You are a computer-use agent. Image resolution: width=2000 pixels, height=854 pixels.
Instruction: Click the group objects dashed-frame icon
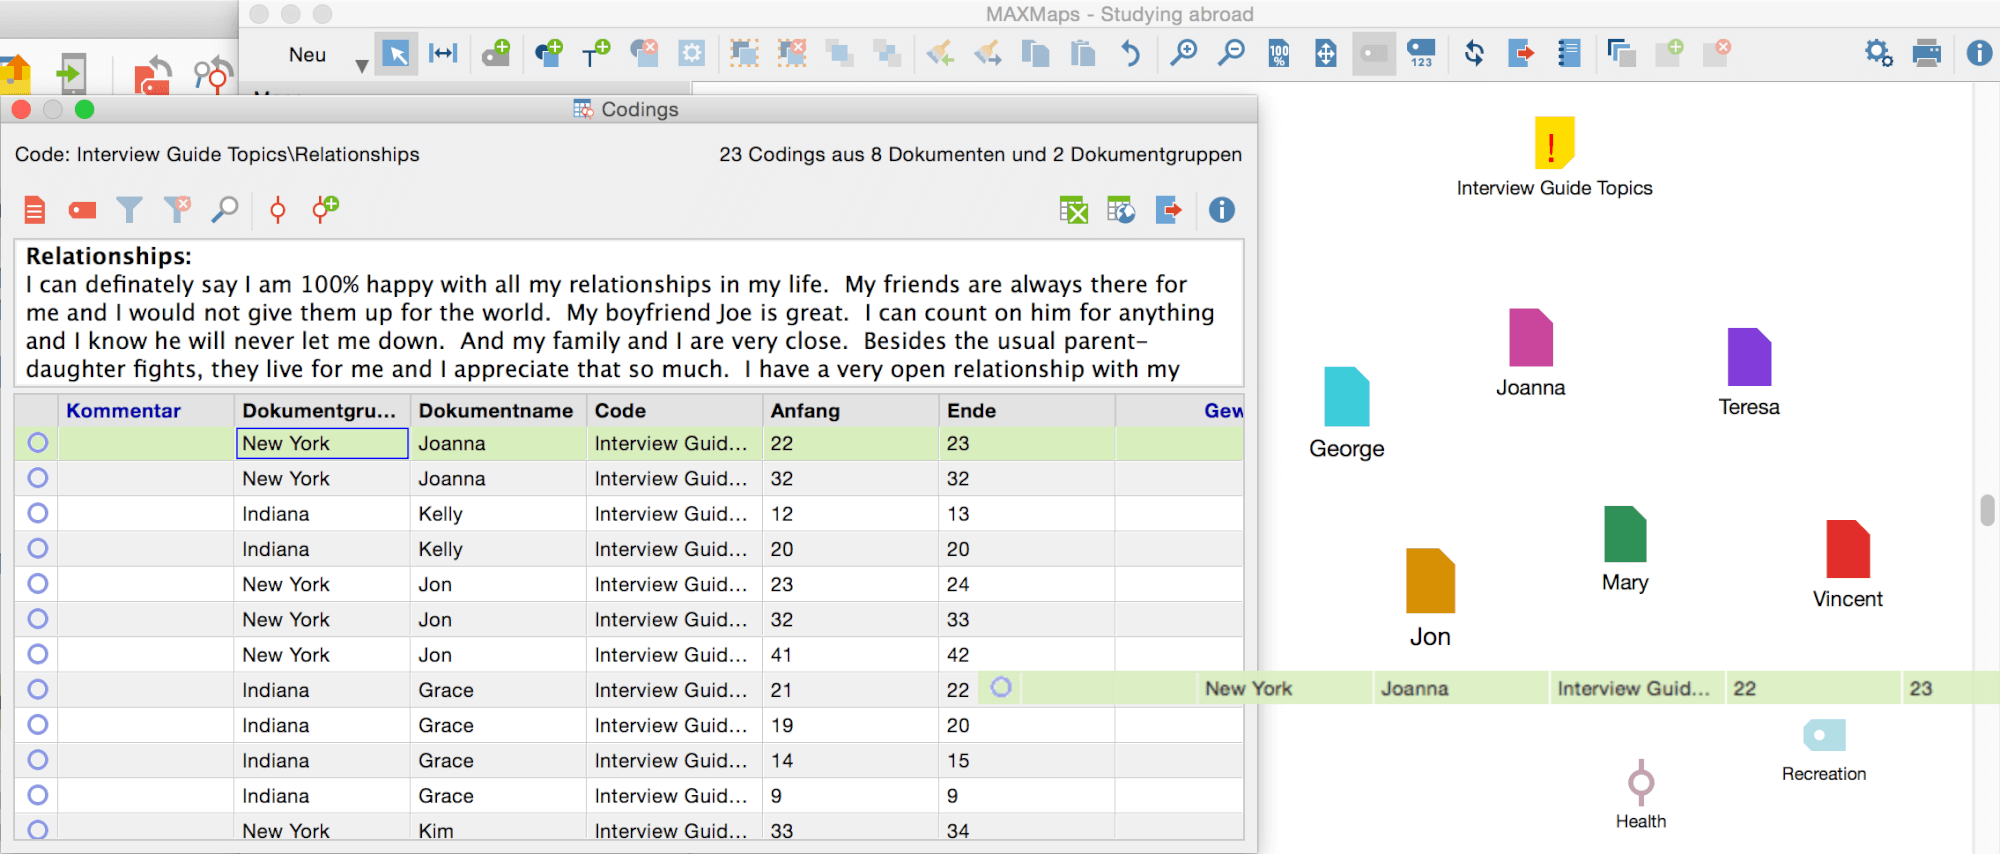[744, 53]
